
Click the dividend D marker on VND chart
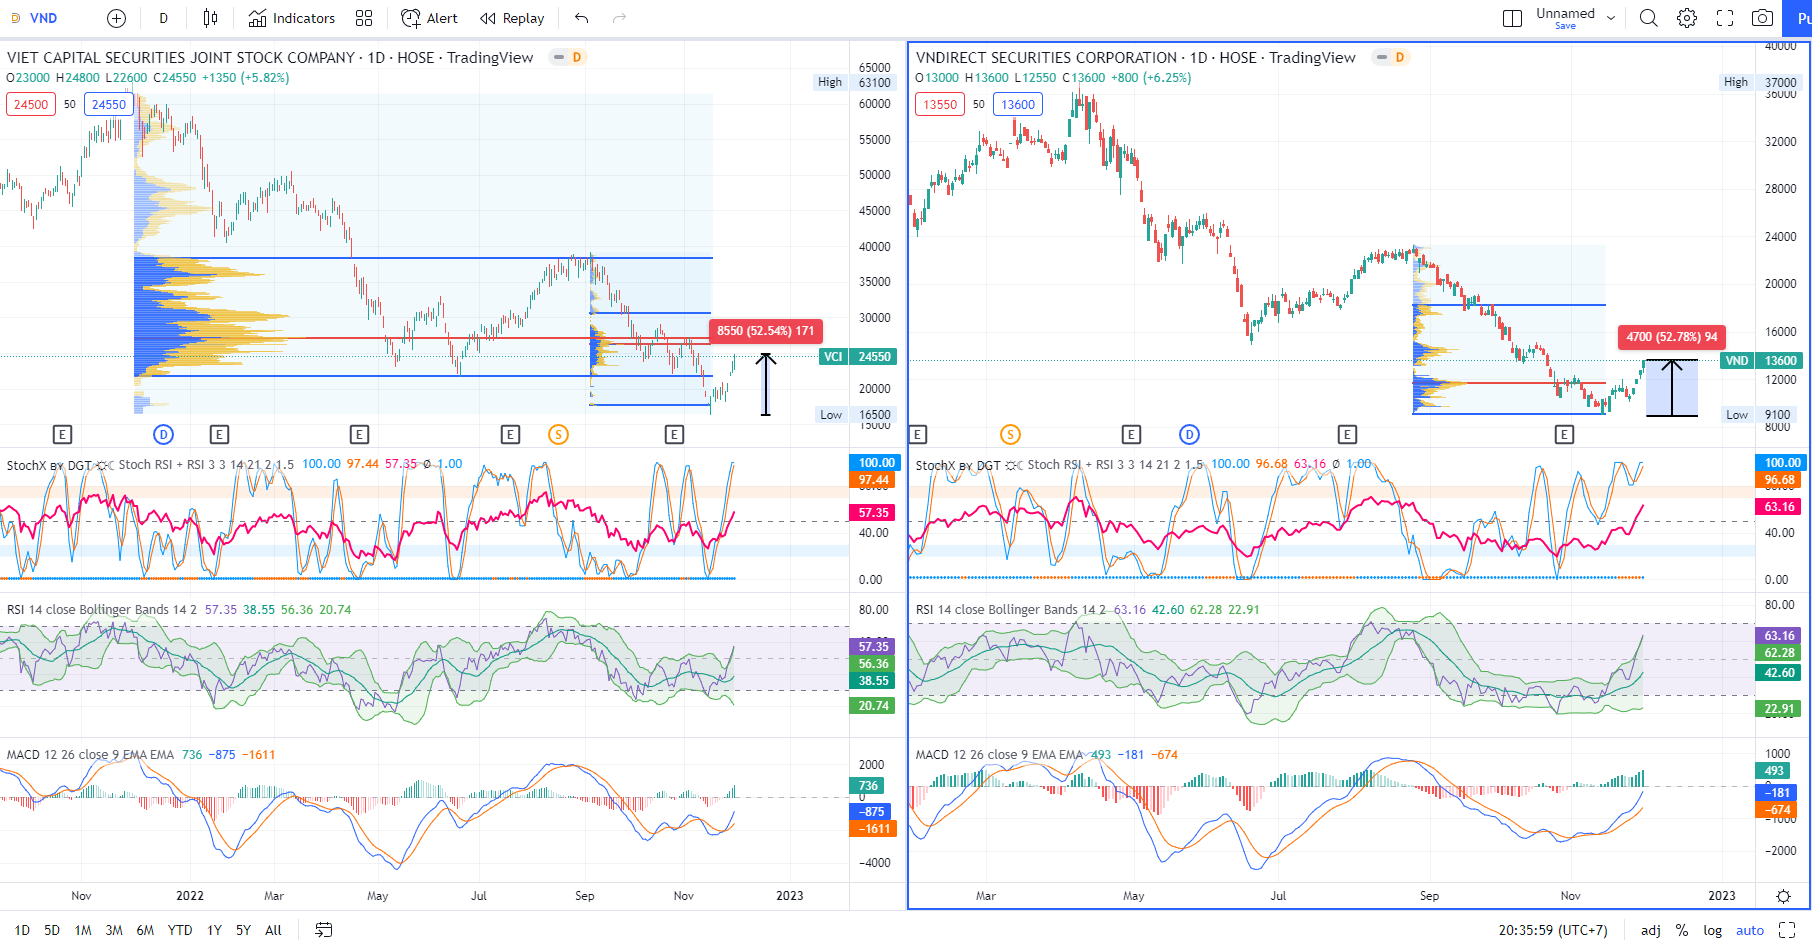[1189, 434]
